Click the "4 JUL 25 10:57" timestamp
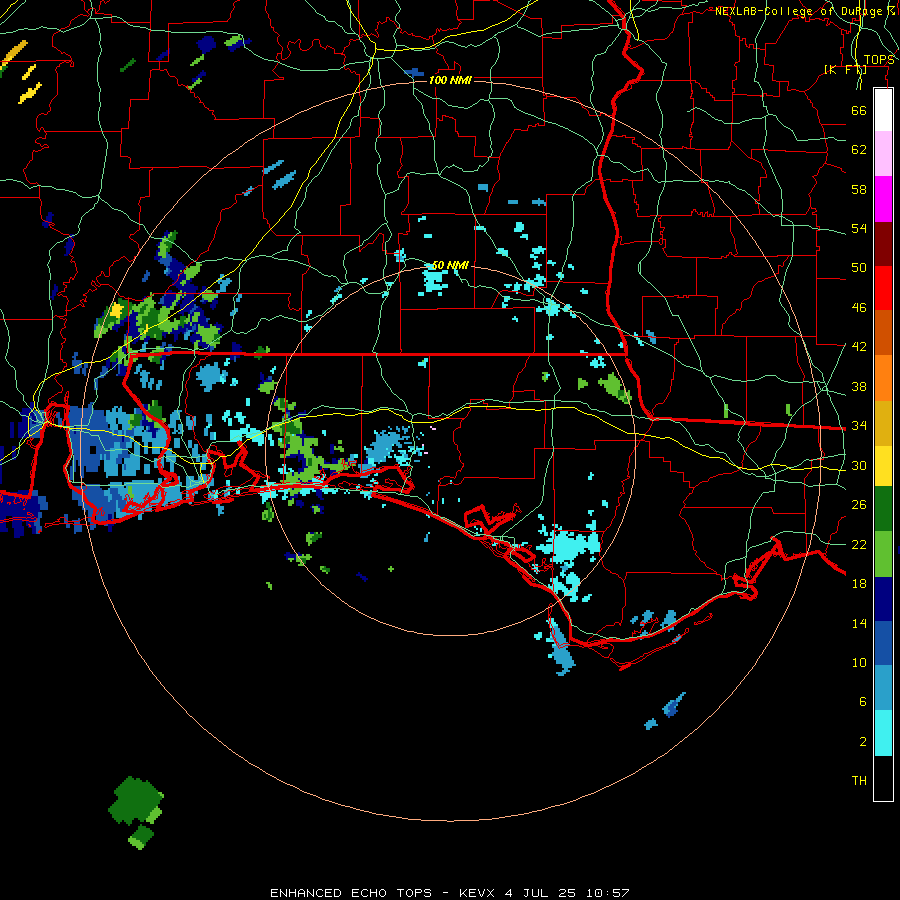The image size is (900, 900). (567, 893)
